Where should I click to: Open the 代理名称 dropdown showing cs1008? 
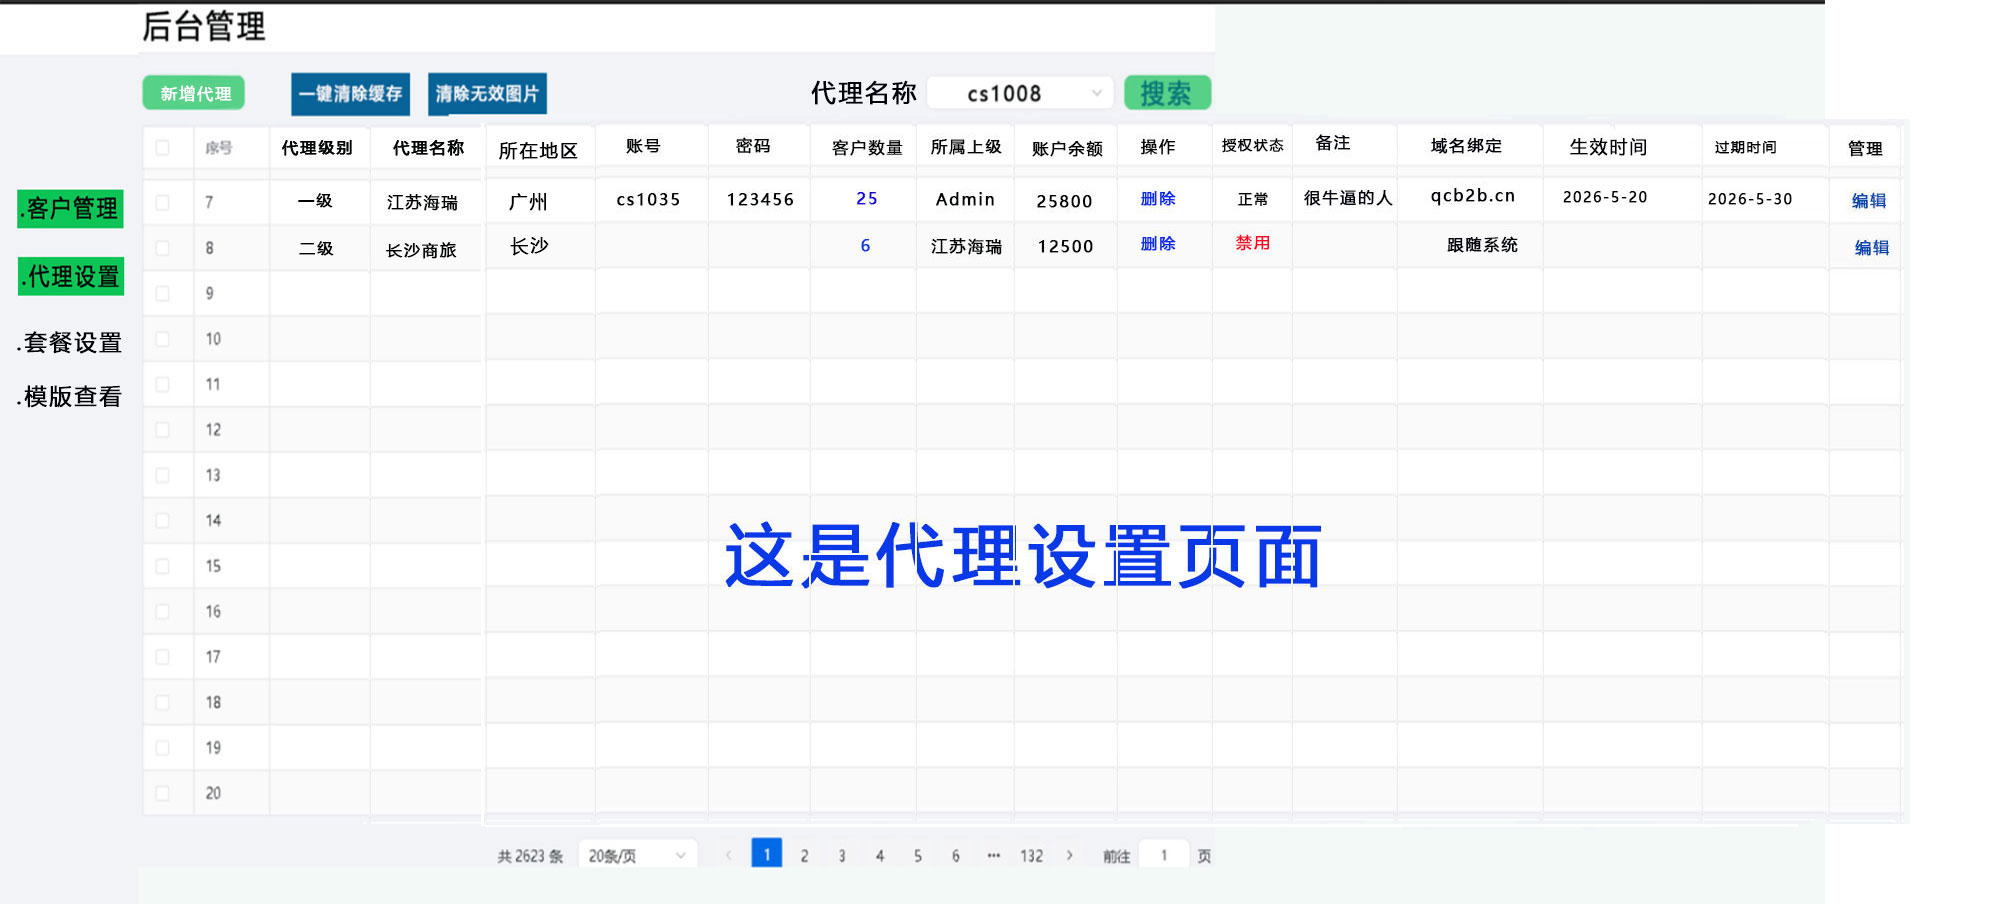pos(1020,93)
